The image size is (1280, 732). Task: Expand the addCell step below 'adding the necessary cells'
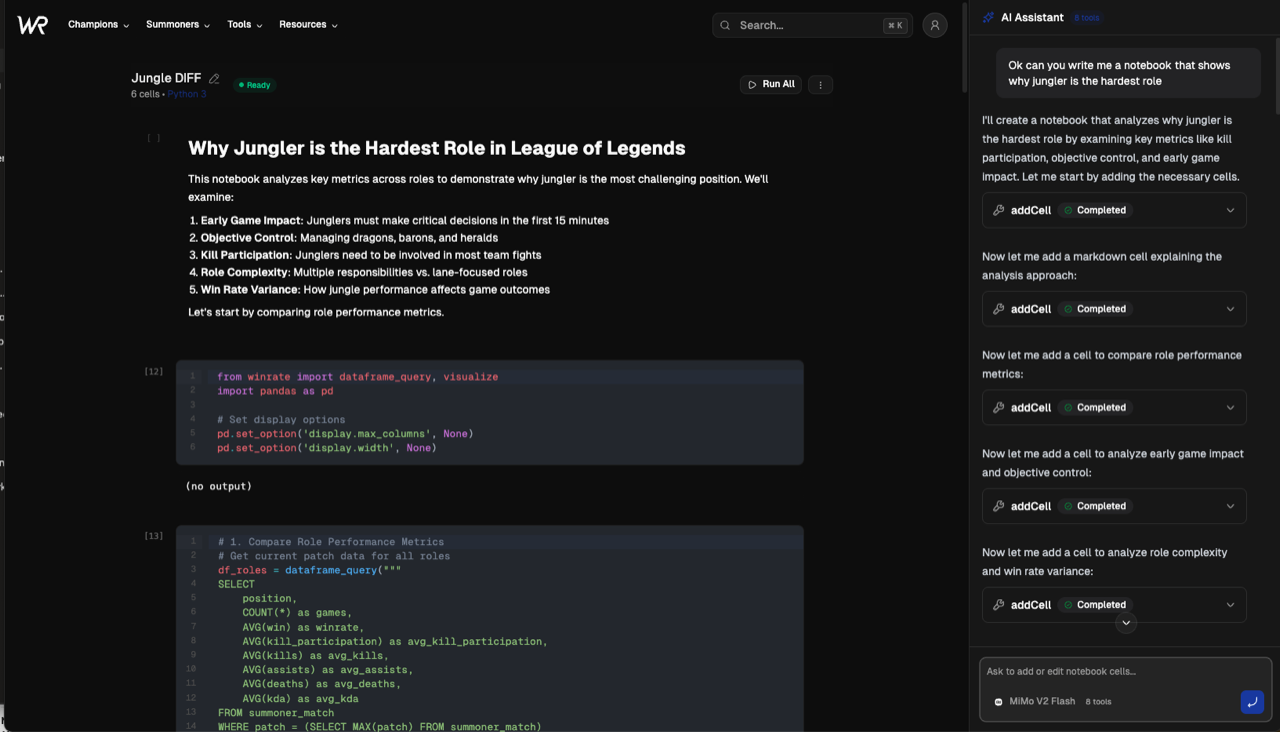tap(1114, 210)
